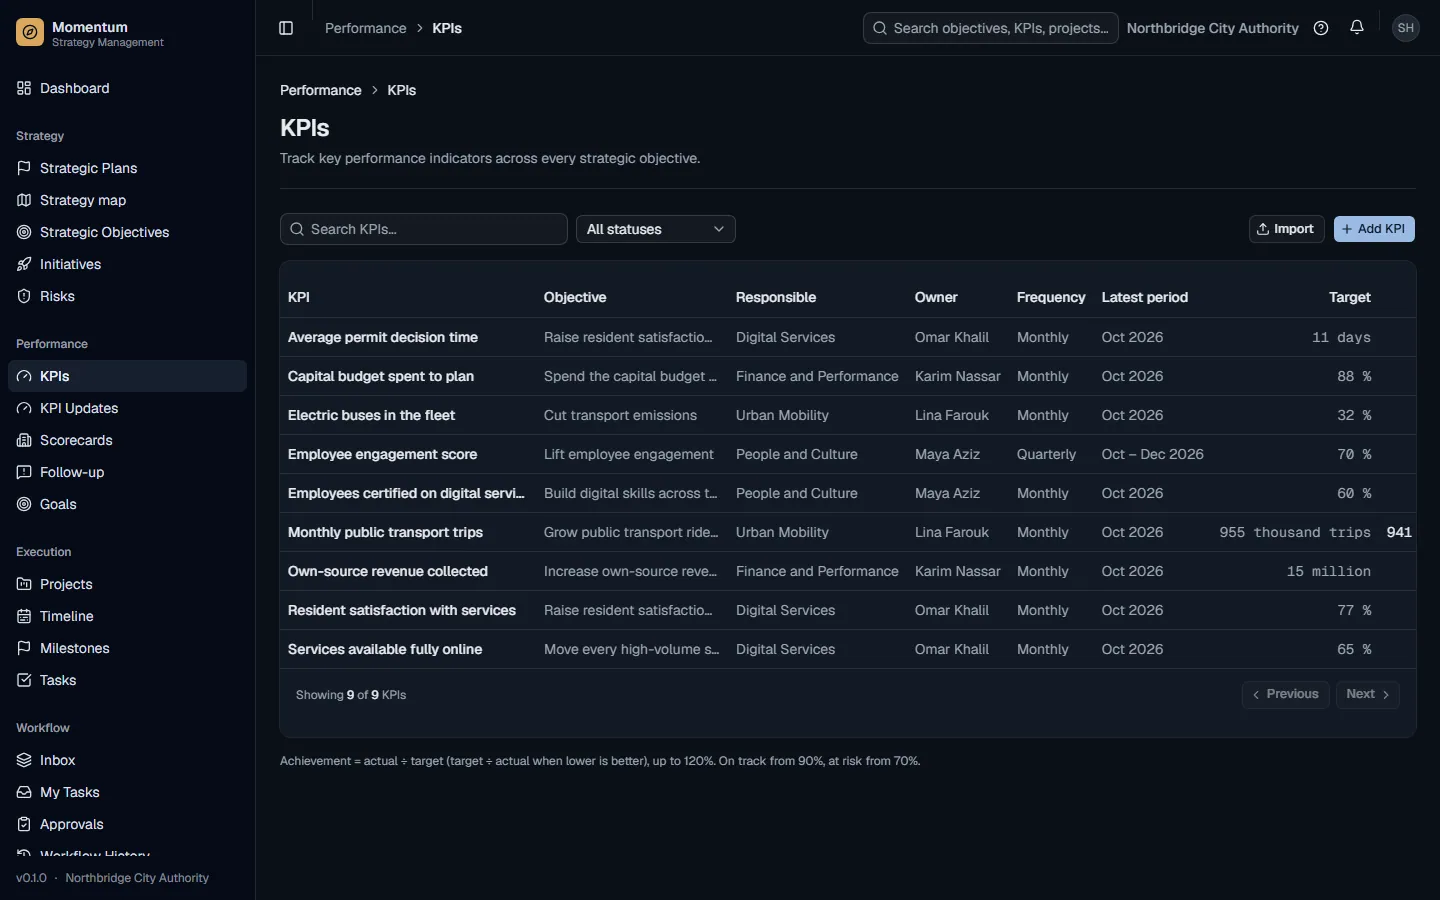Click the Timeline calendar icon

(x=24, y=616)
